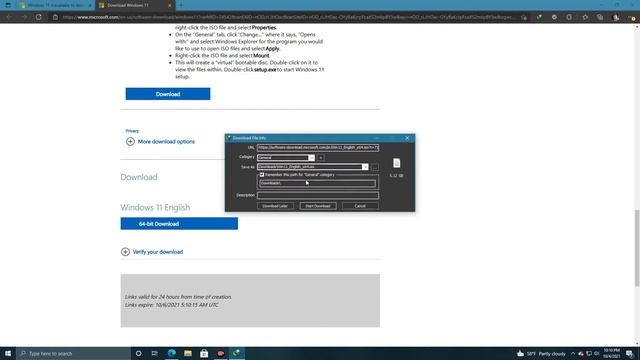Reload the page with refresh icon

click(38, 17)
